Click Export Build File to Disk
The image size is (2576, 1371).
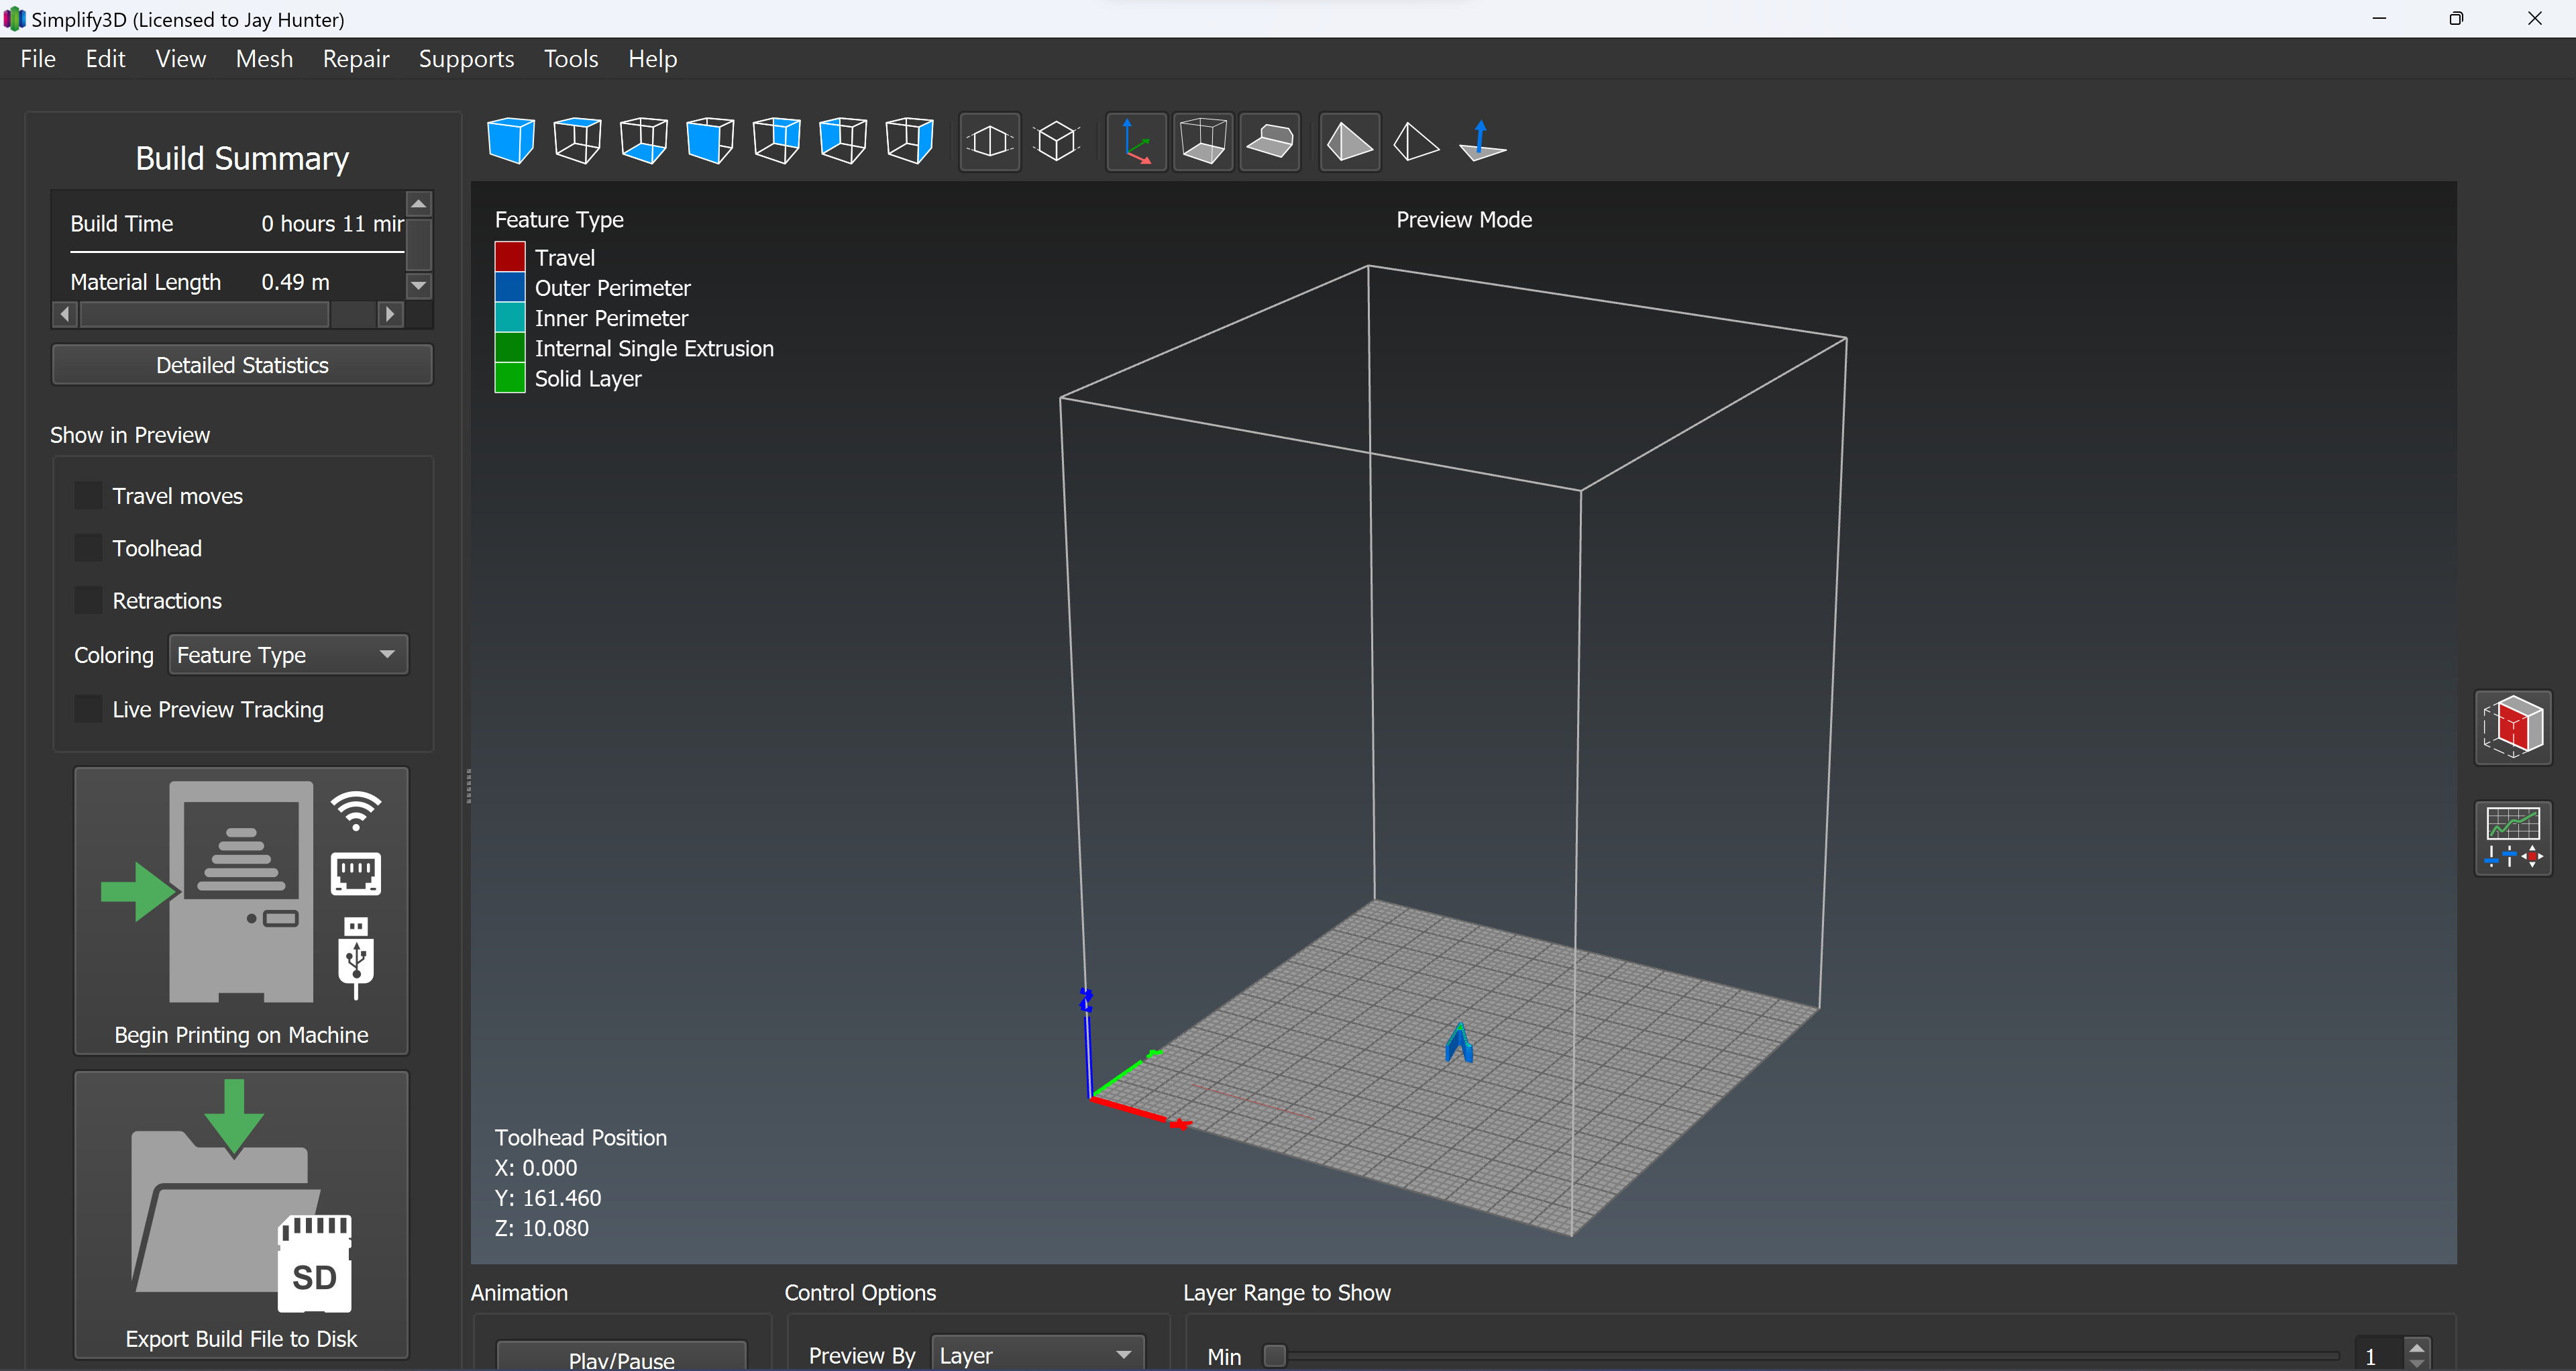241,1214
